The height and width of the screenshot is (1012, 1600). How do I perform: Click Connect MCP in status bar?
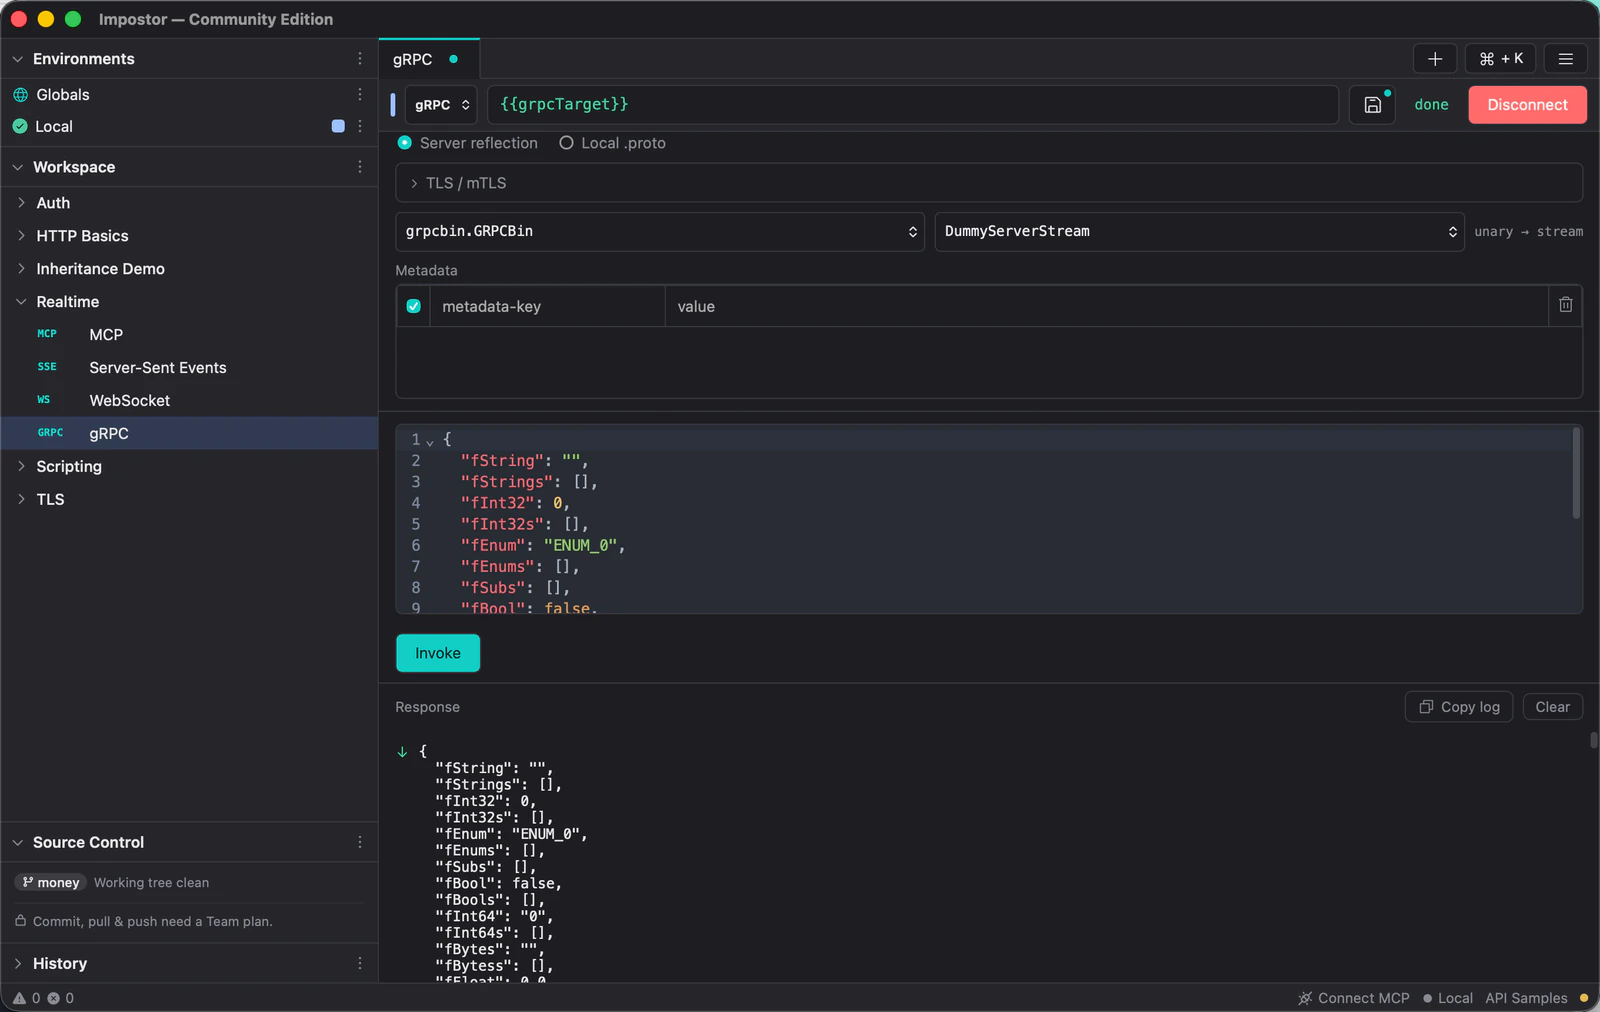[x=1353, y=998]
